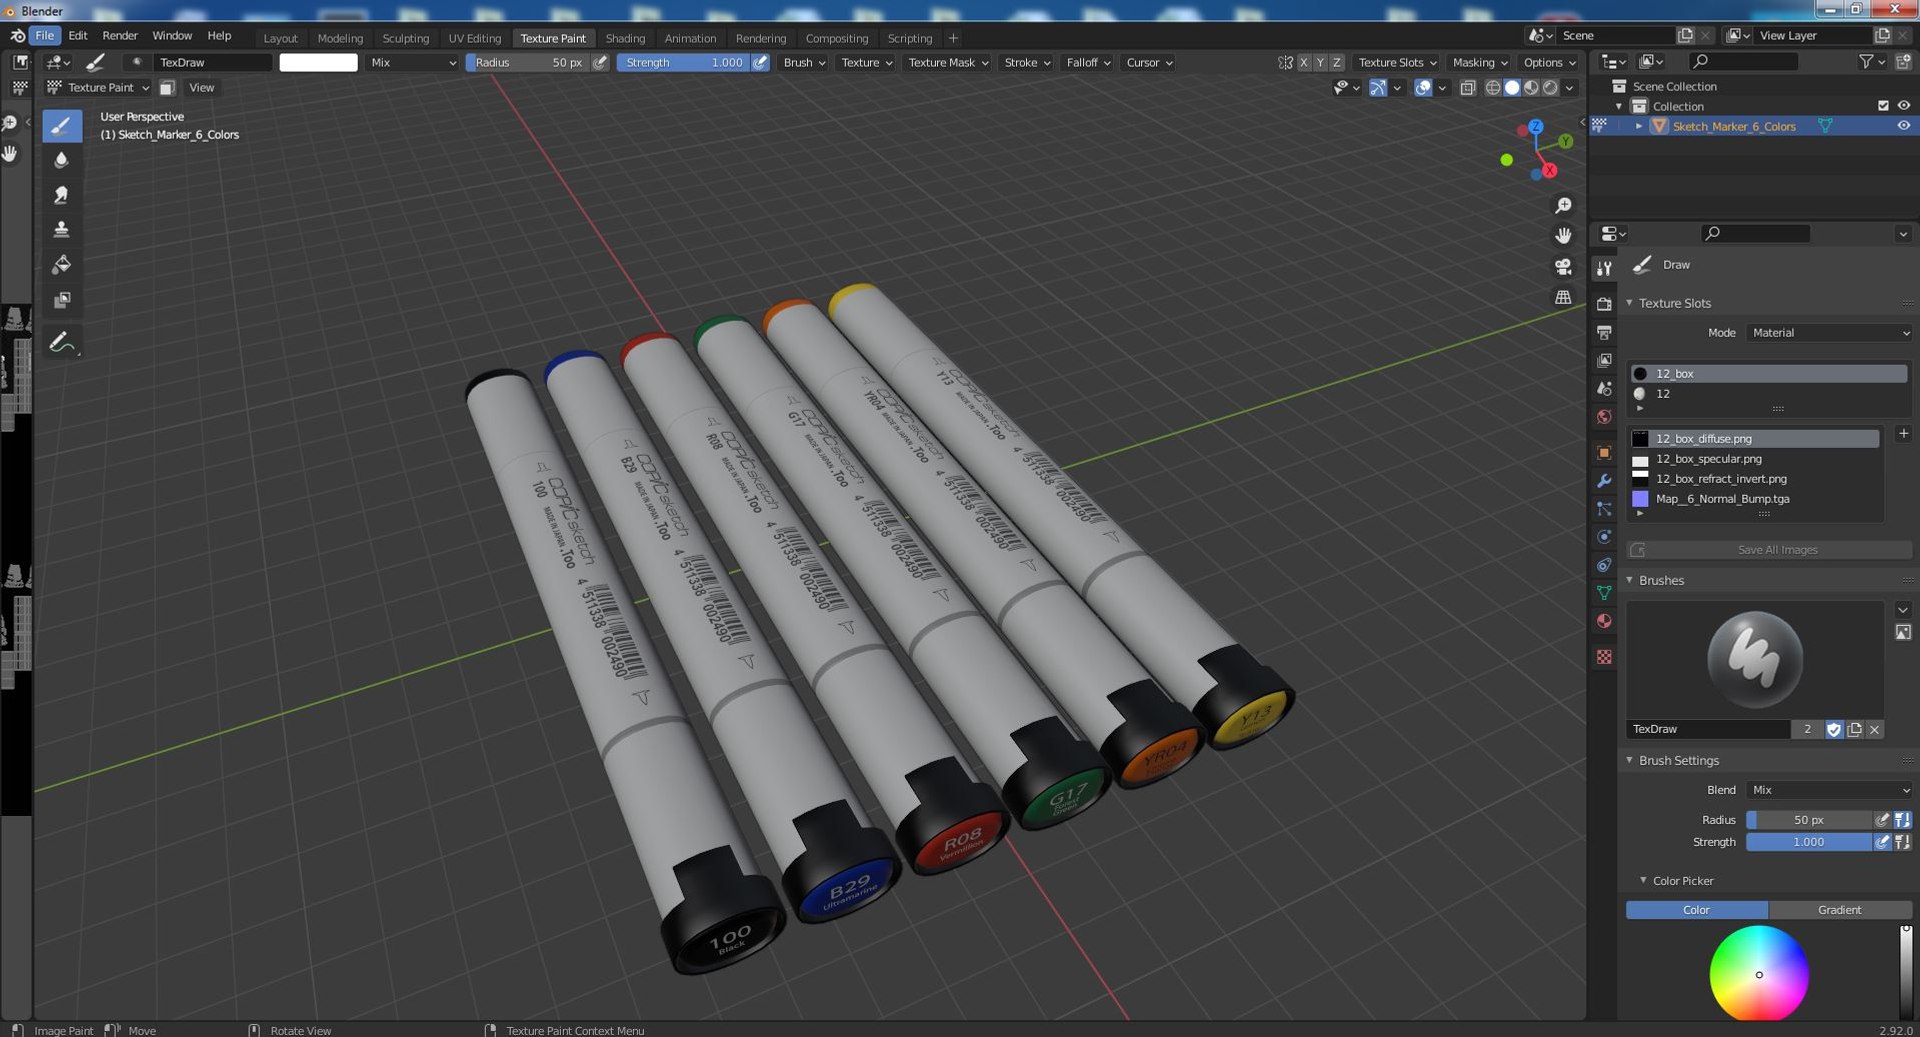This screenshot has height=1037, width=1920.
Task: Open the Modifiers properties tab
Action: [1604, 481]
